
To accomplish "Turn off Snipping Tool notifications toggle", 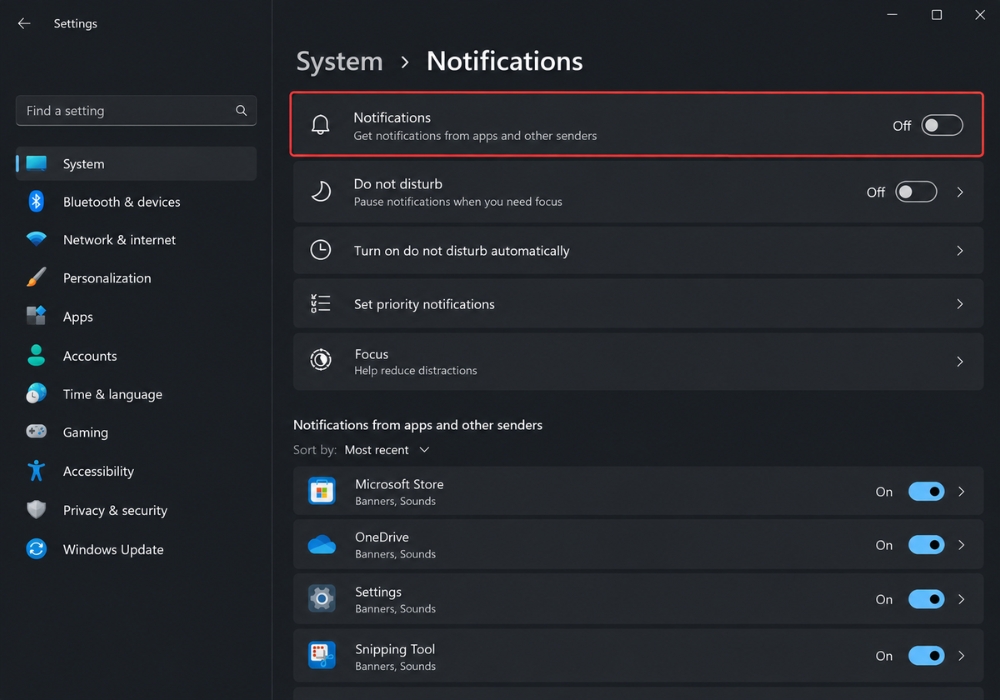I will pos(927,655).
